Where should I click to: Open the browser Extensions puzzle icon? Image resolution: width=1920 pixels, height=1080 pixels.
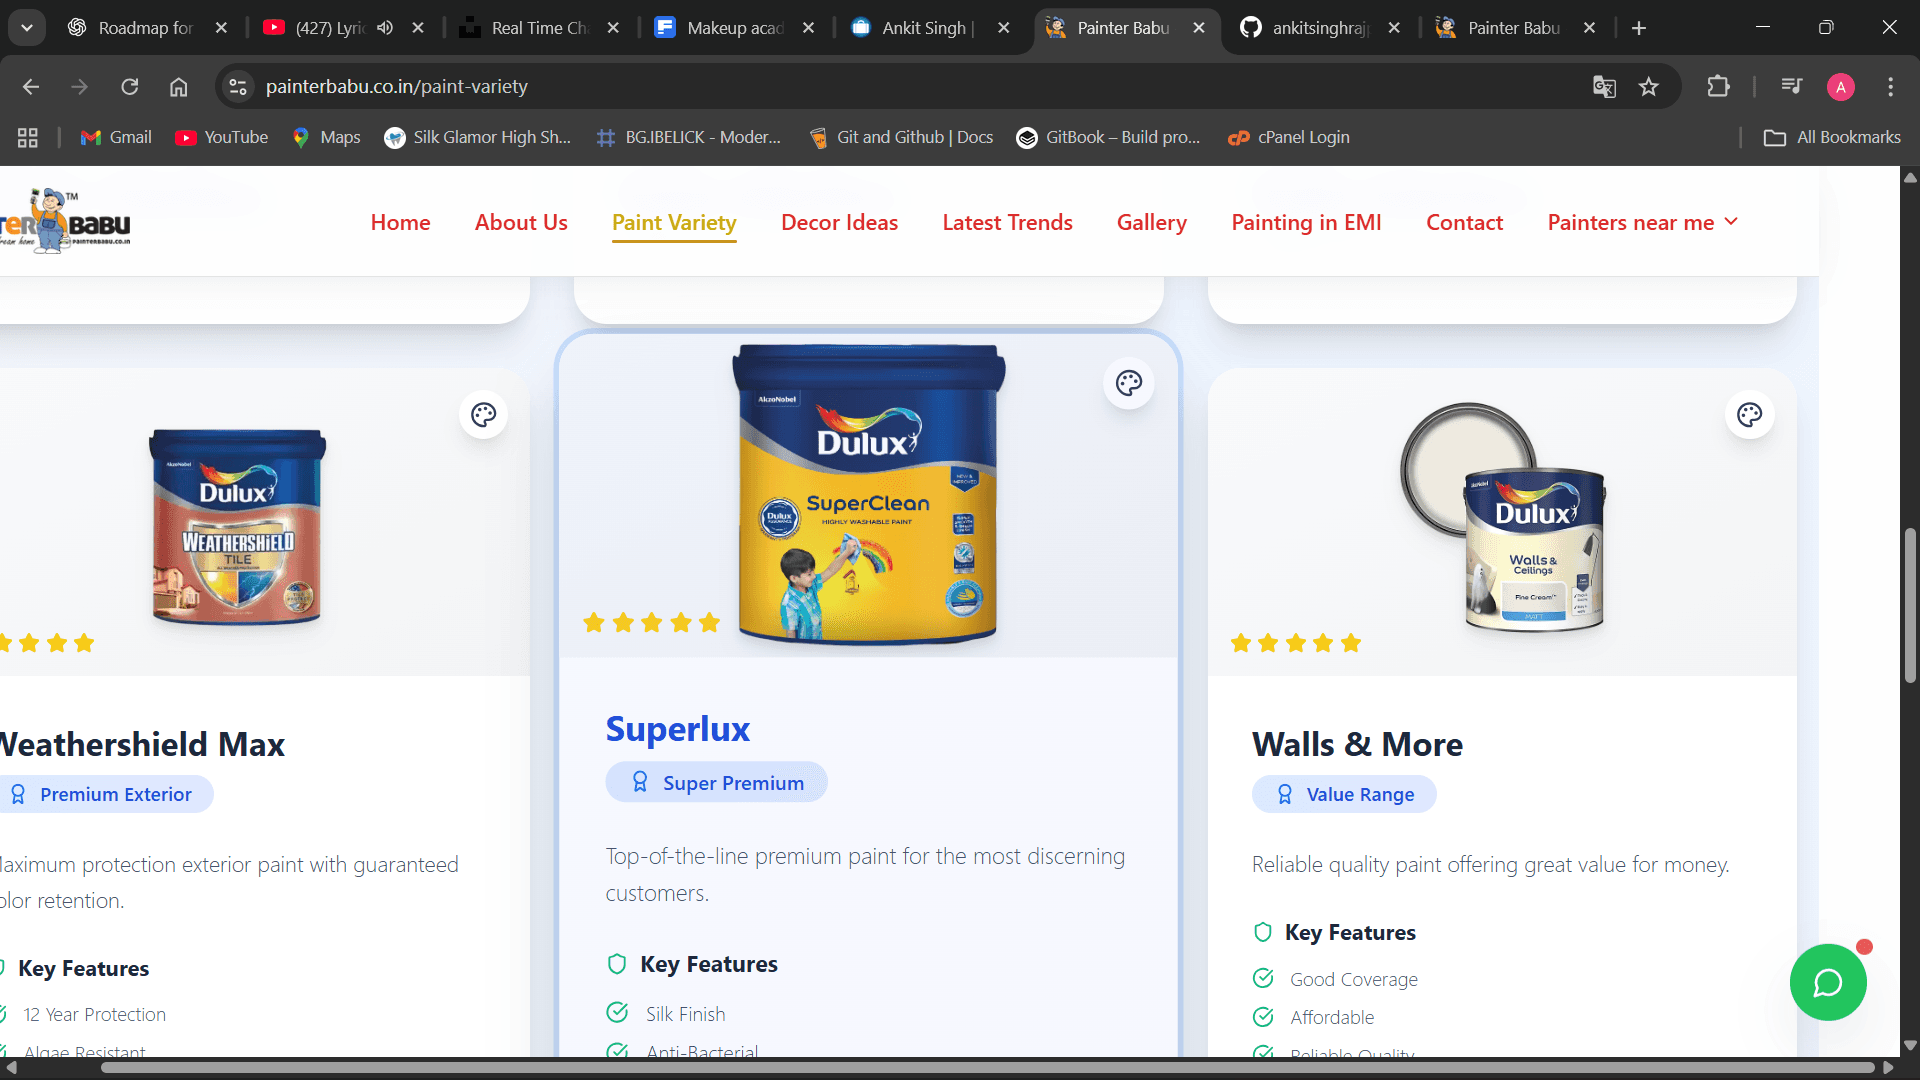[x=1718, y=87]
